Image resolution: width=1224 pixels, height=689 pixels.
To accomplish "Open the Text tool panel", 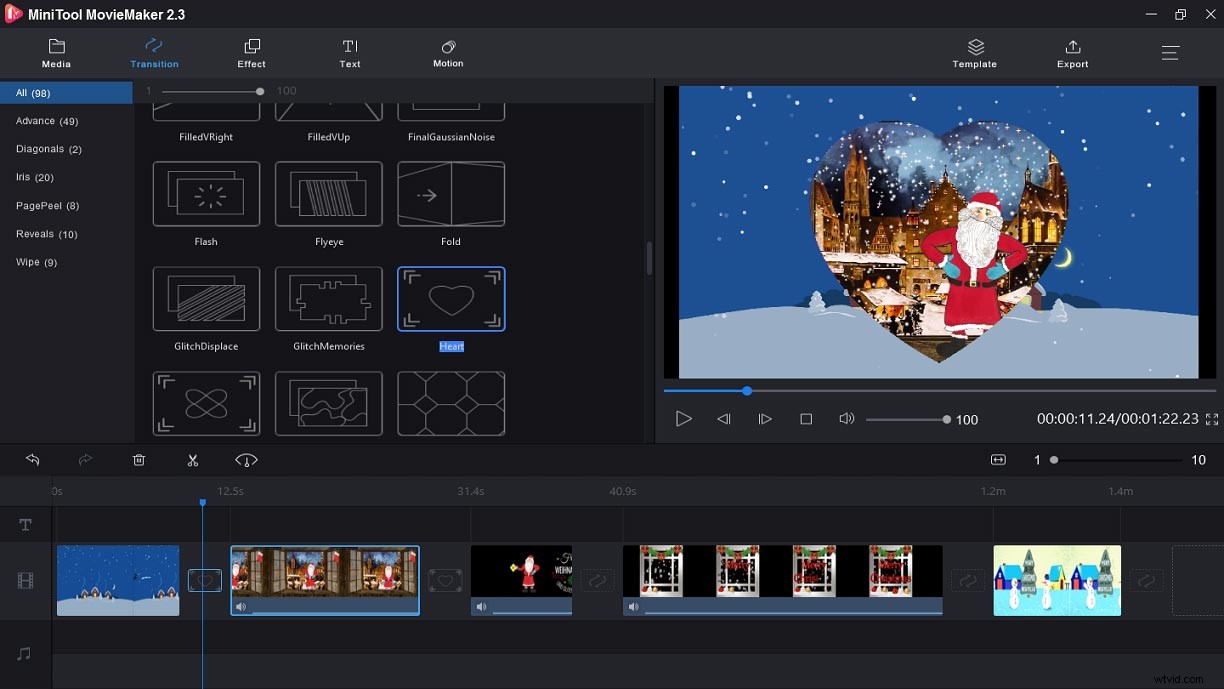I will click(349, 52).
